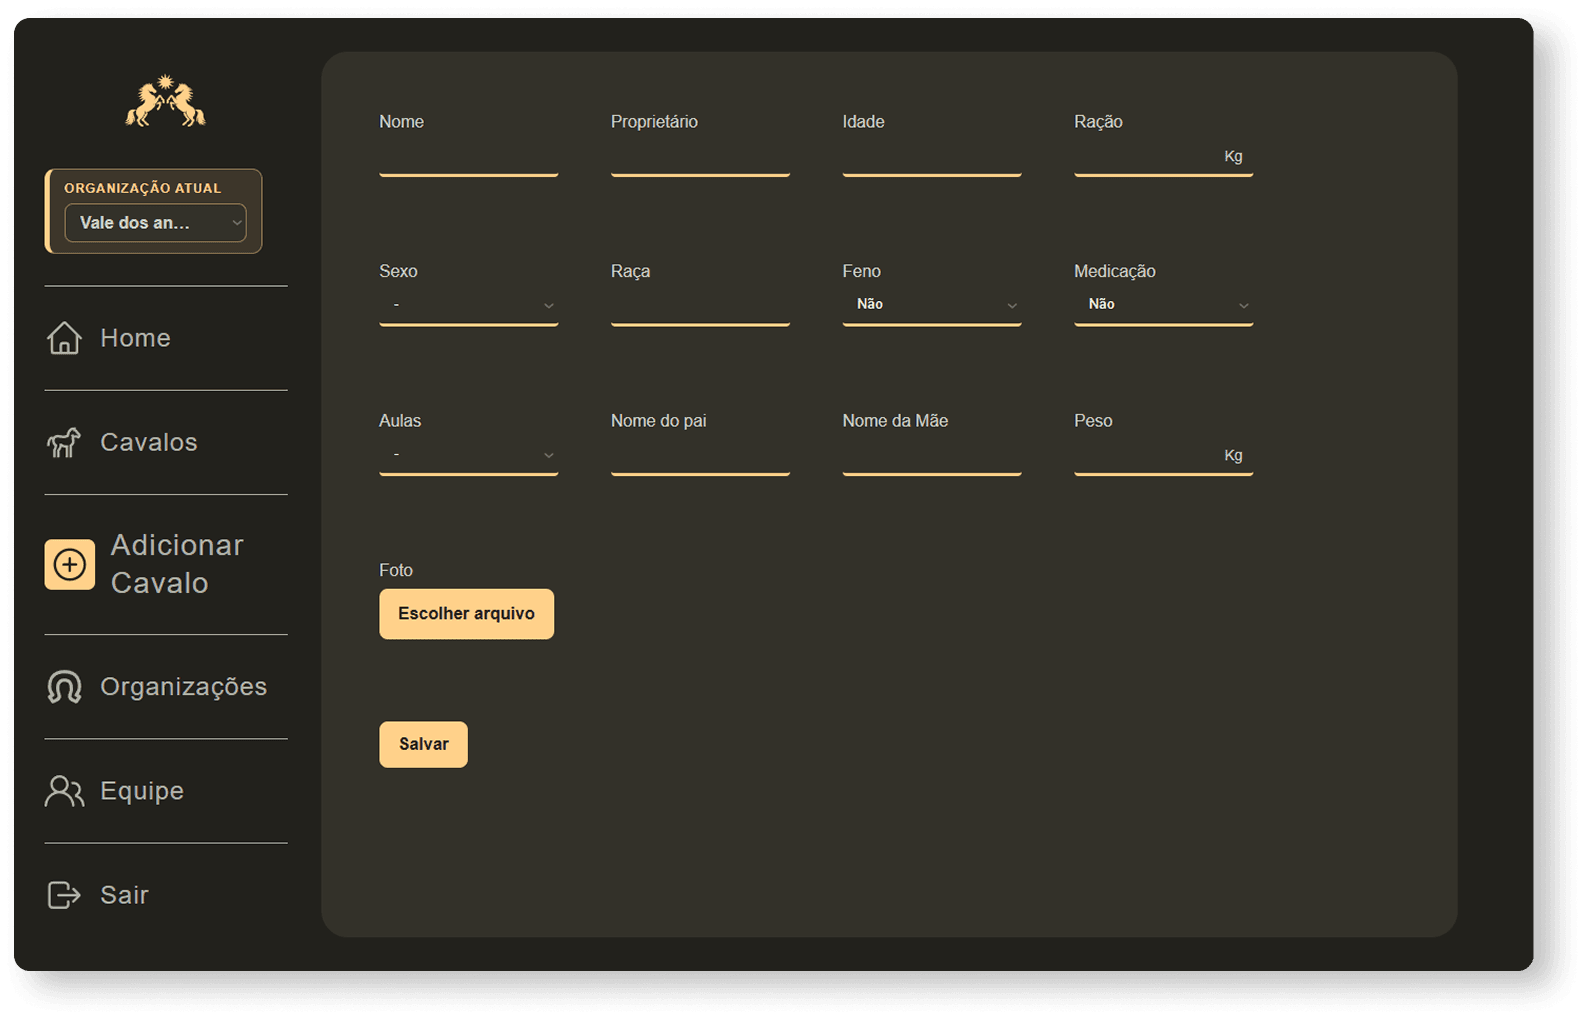This screenshot has width=1586, height=1020.
Task: Click the Cavalos horse icon
Action: point(64,442)
